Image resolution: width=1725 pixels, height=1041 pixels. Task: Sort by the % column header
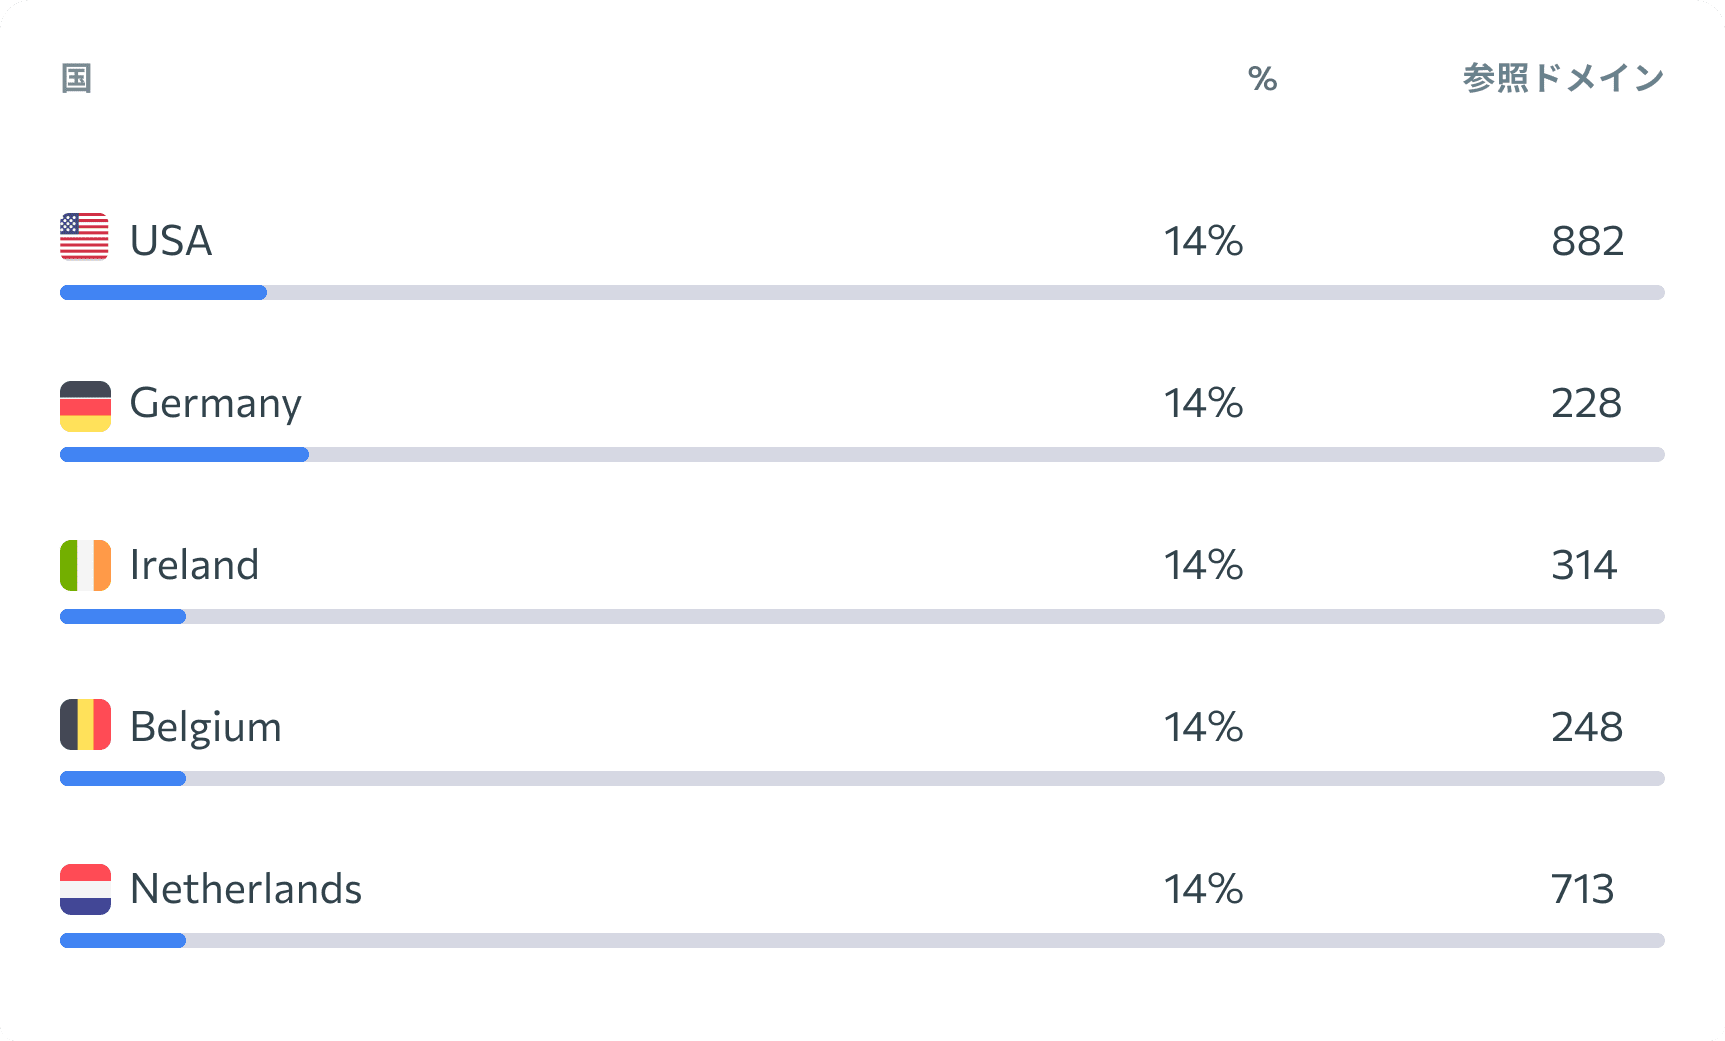click(1263, 78)
